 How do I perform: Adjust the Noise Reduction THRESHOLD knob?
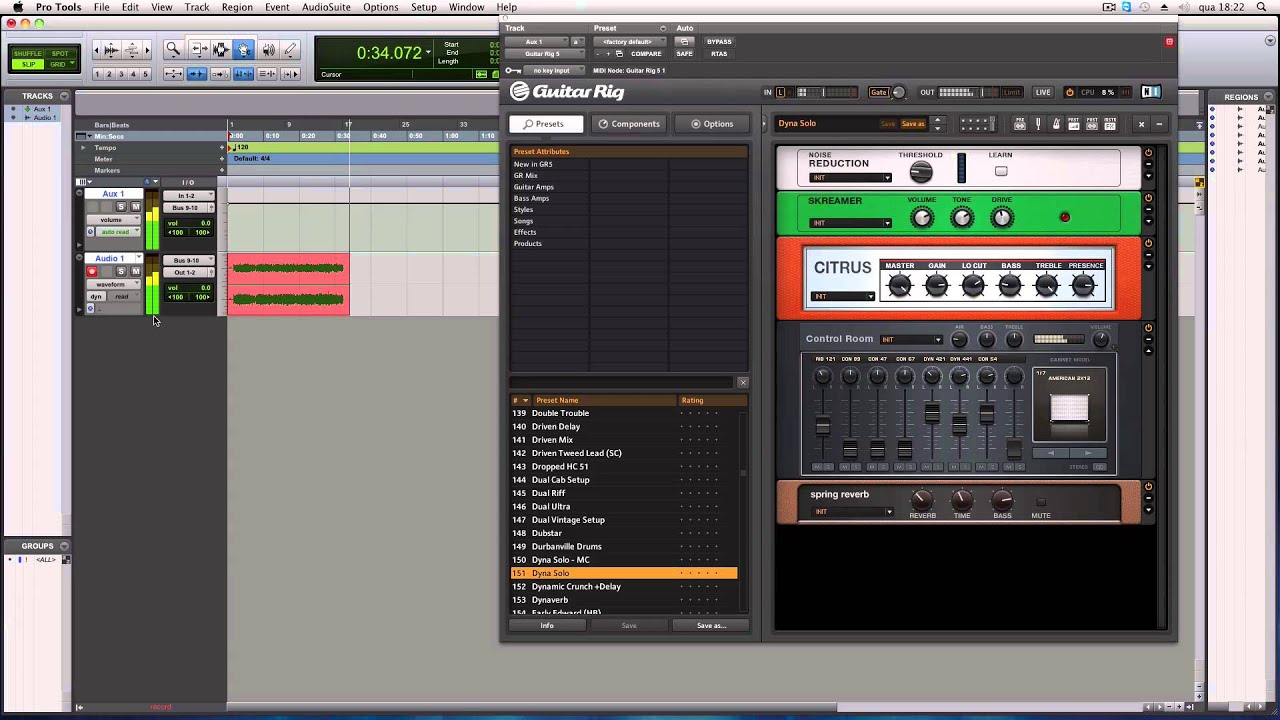[x=921, y=172]
